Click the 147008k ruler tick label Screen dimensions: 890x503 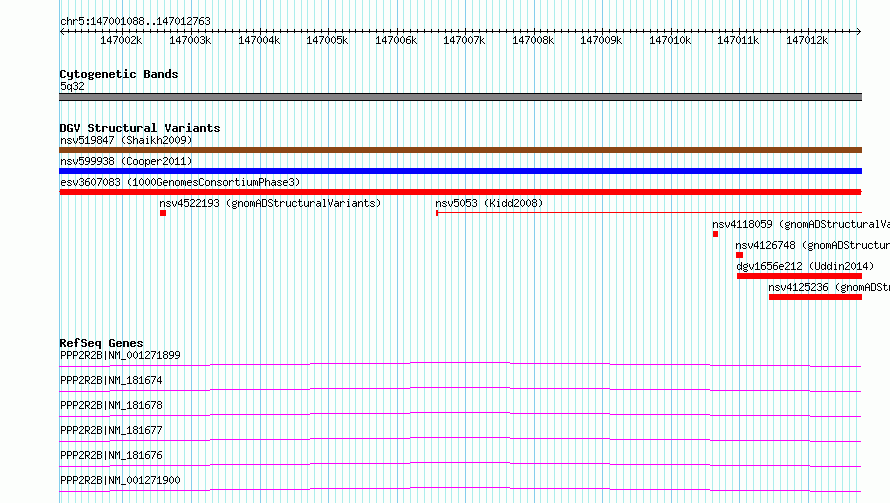[533, 40]
